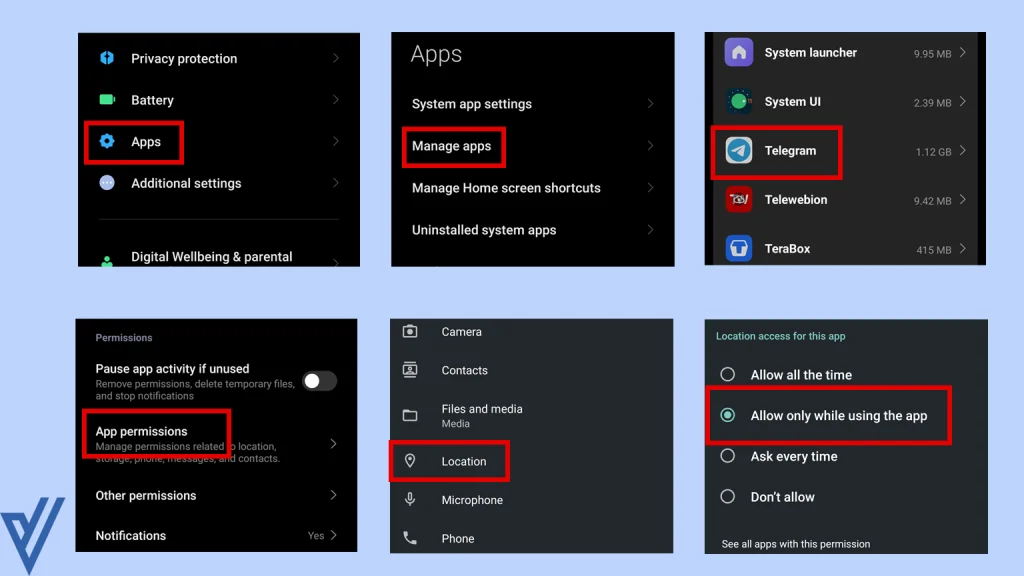The width and height of the screenshot is (1024, 576).
Task: Click the Telewebion app icon
Action: pyautogui.click(x=739, y=200)
